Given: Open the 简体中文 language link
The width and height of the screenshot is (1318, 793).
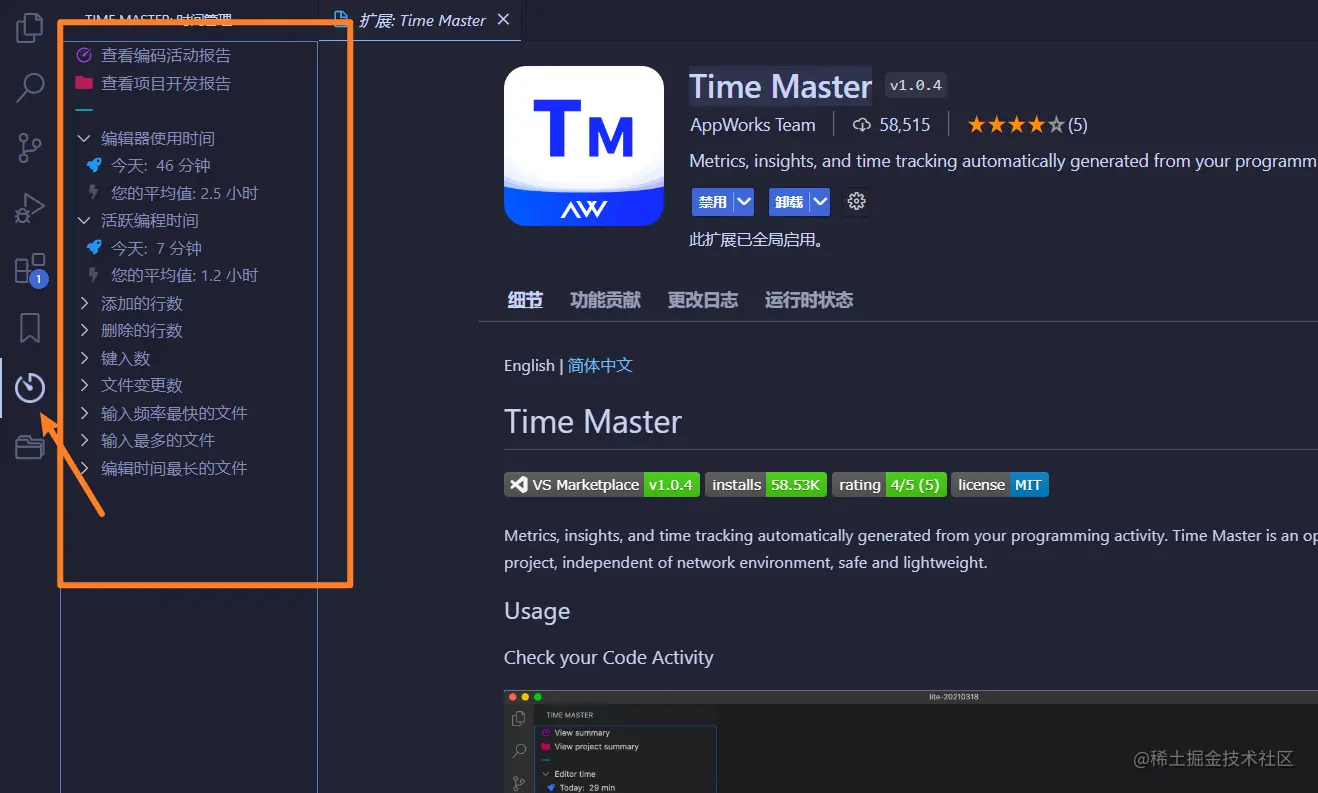Looking at the screenshot, I should click(600, 365).
